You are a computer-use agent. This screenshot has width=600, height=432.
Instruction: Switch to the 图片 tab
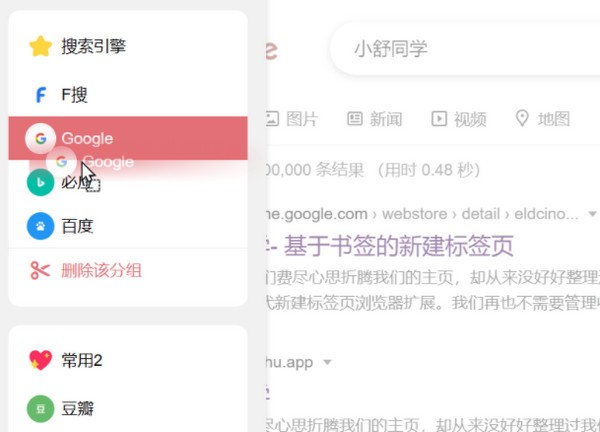click(x=292, y=119)
